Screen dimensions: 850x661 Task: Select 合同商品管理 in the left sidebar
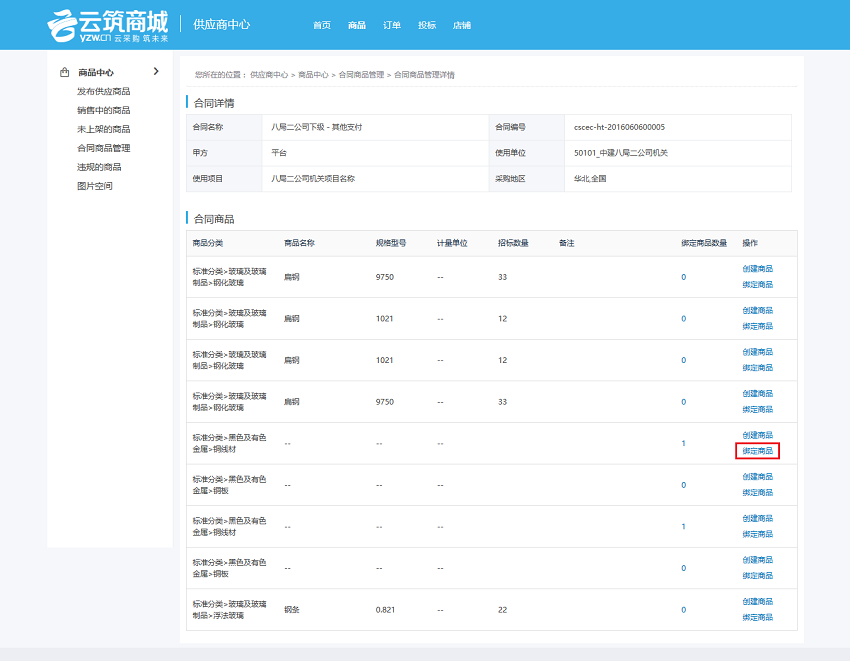click(x=103, y=148)
